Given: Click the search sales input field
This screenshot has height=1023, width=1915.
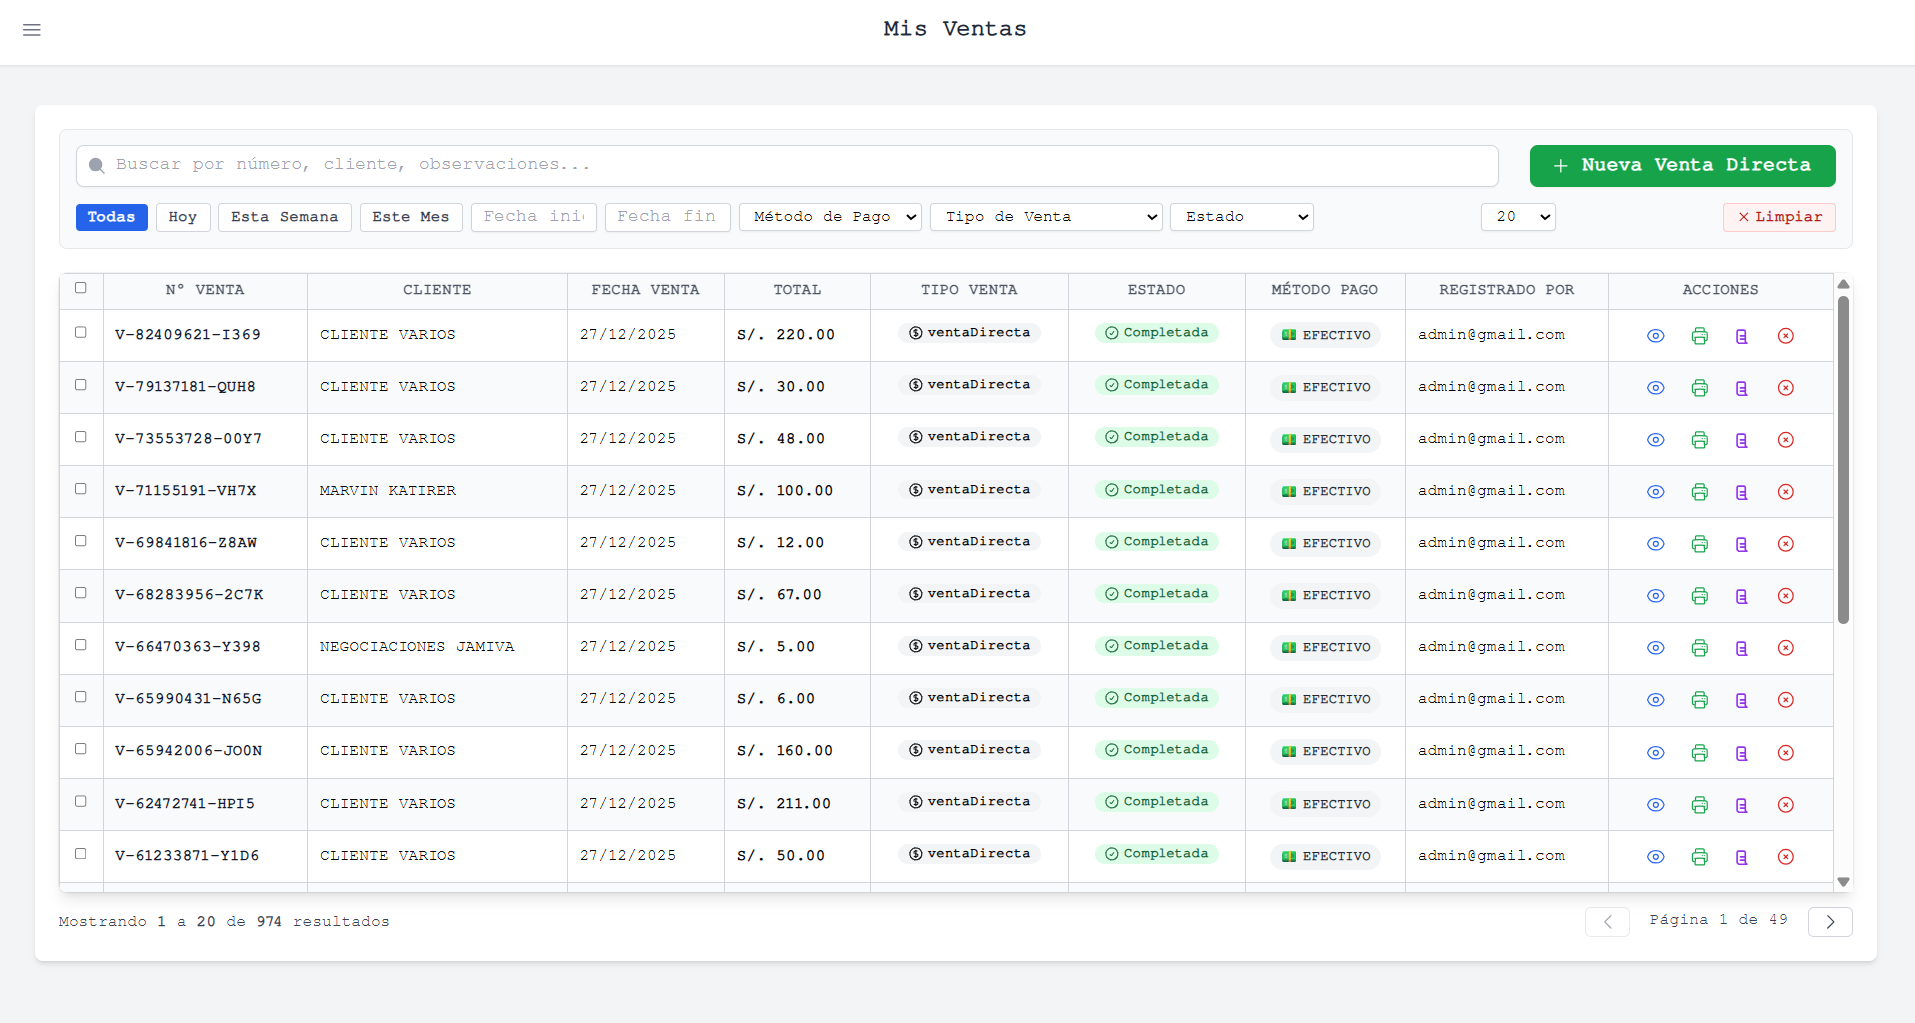Looking at the screenshot, I should click(787, 166).
